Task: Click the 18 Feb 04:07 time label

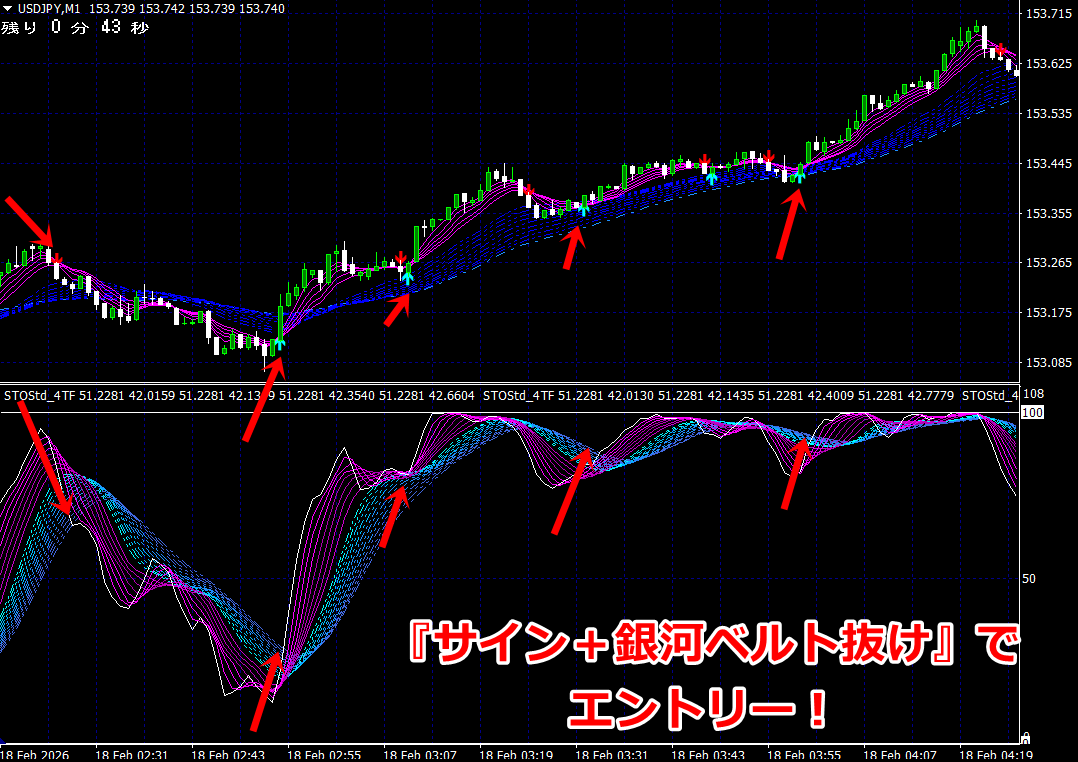Action: click(900, 755)
